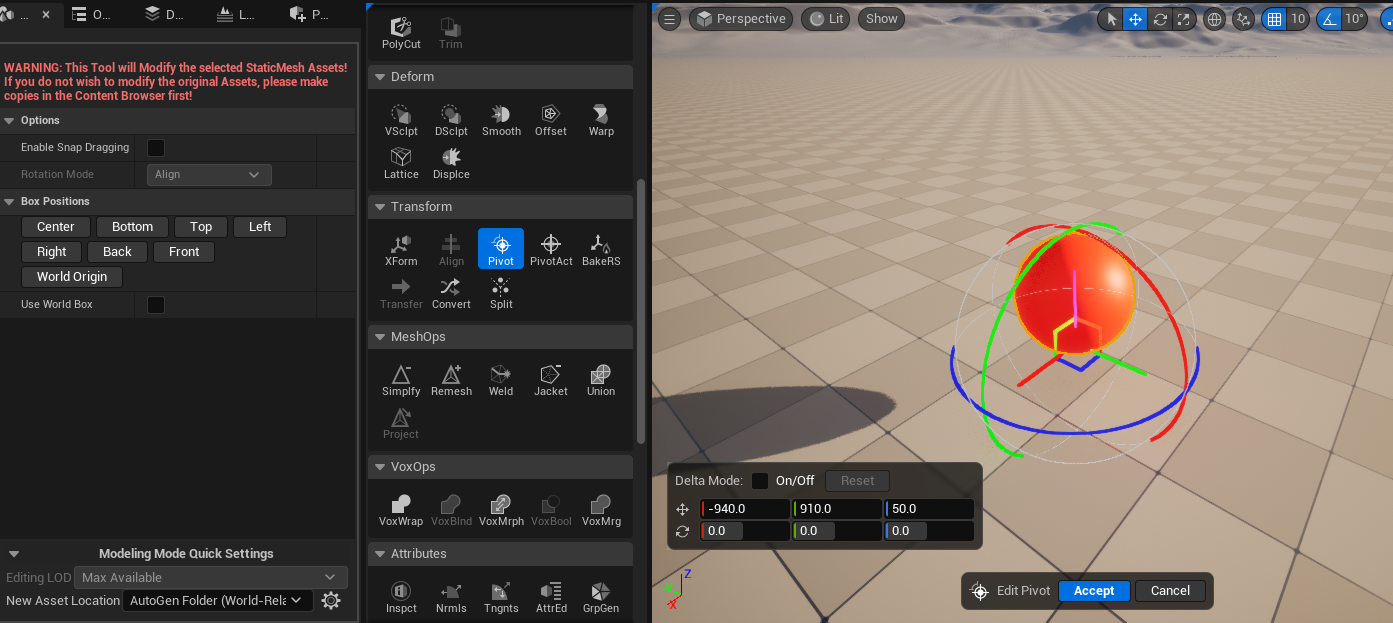The width and height of the screenshot is (1393, 623).
Task: Activate the XForm transform tool
Action: (x=401, y=250)
